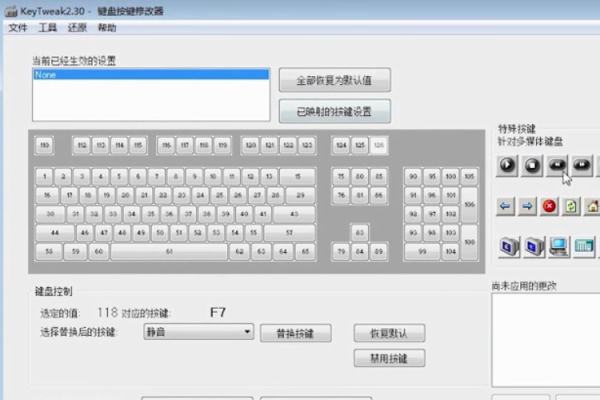
Task: Click the multimedia Stop key icon
Action: click(x=534, y=165)
